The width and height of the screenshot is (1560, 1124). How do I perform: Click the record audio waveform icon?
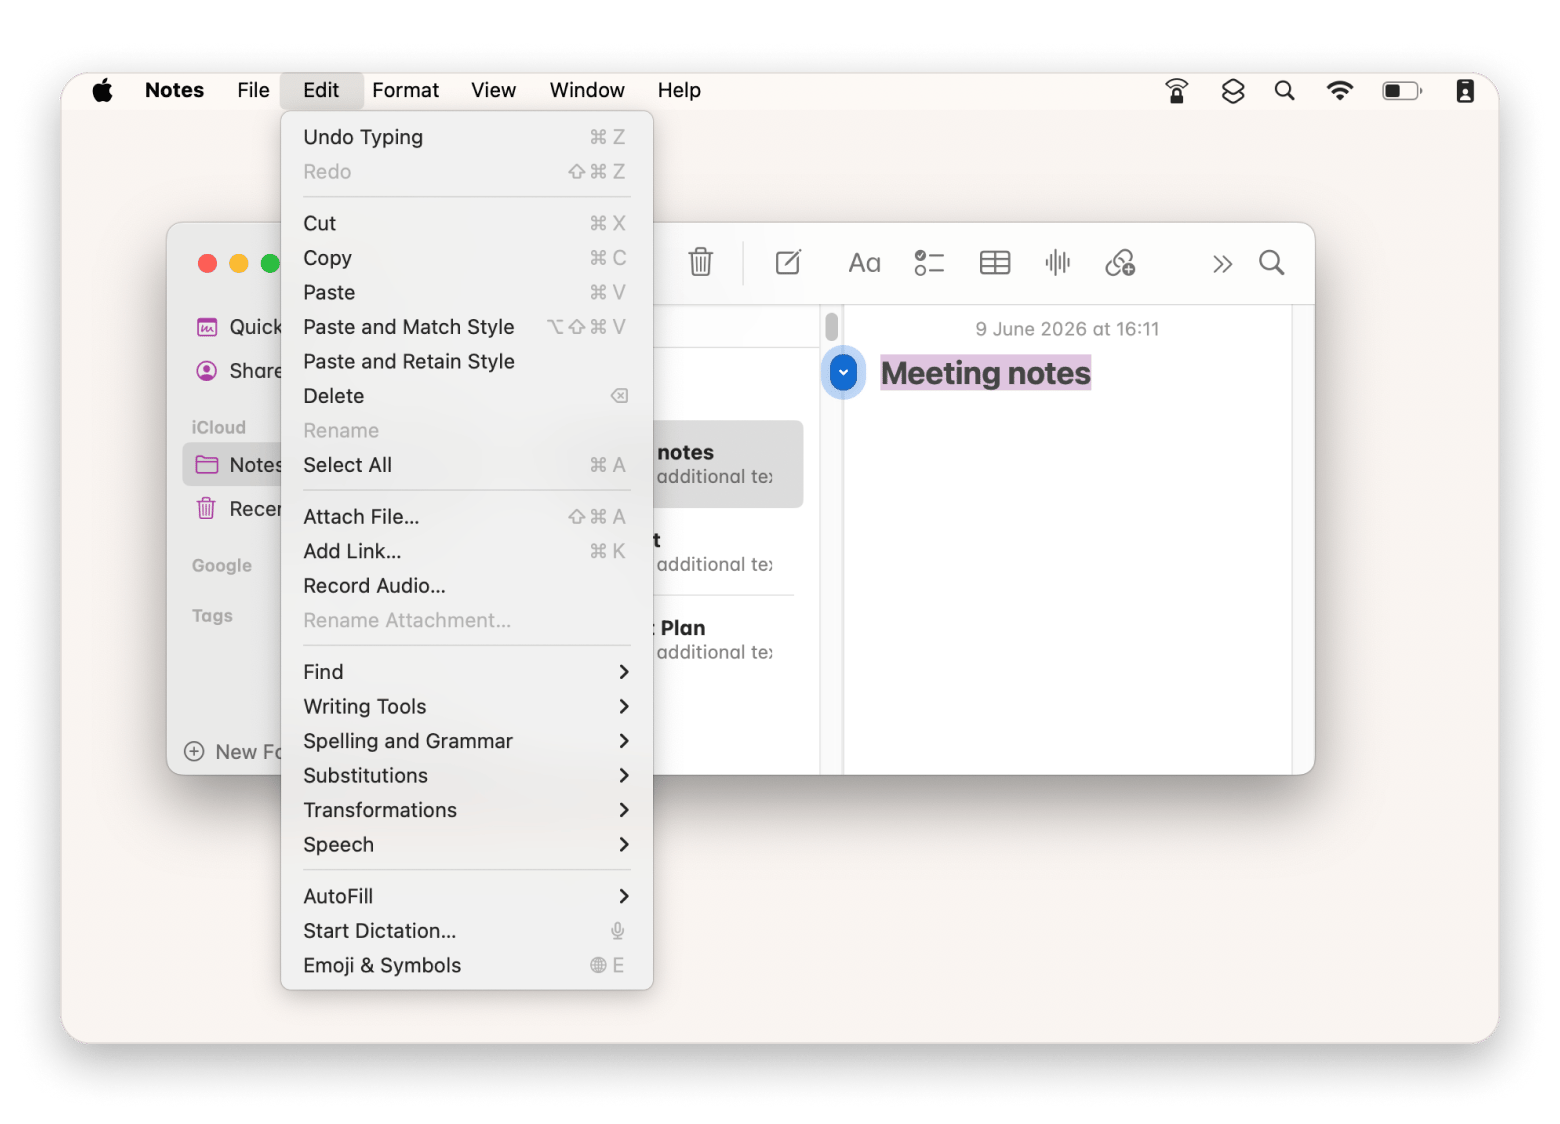coord(1058,263)
